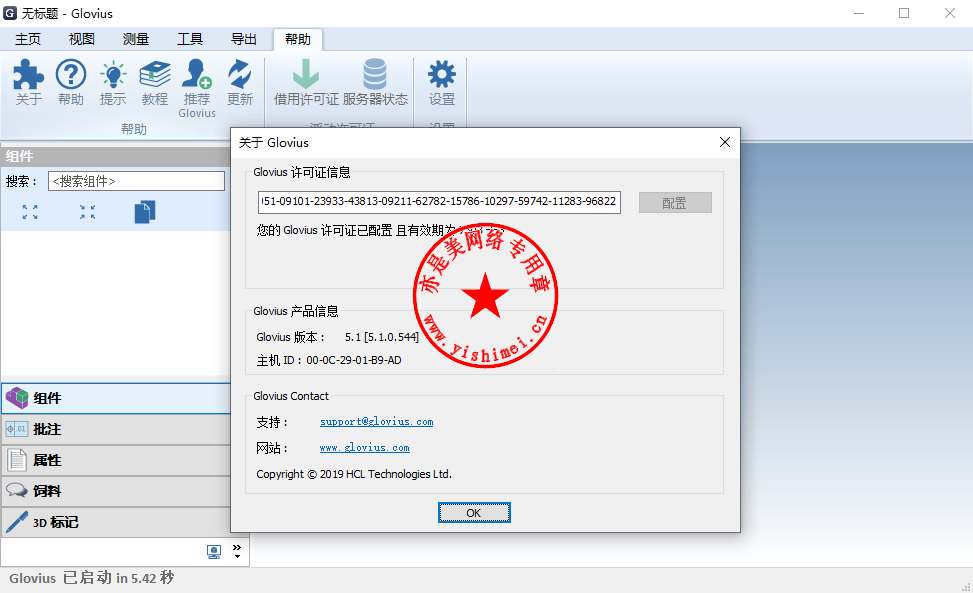Select the 导出 ribbon tab
This screenshot has height=593, width=973.
pyautogui.click(x=244, y=39)
